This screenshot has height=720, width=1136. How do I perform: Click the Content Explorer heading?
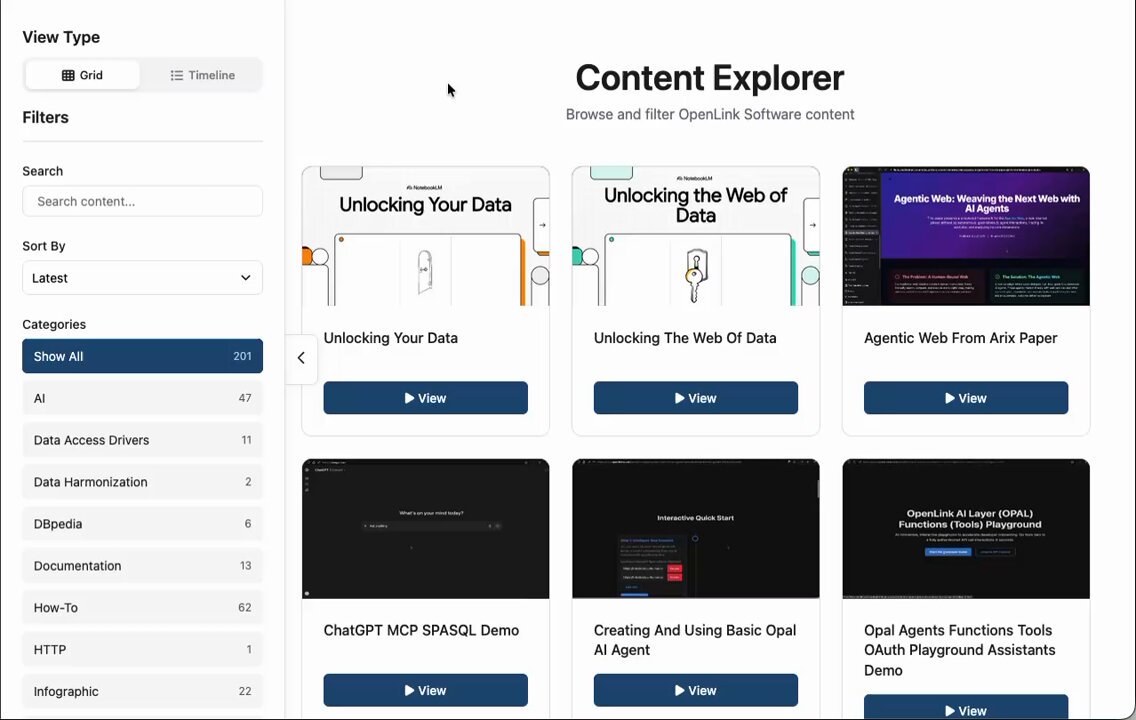pos(709,78)
